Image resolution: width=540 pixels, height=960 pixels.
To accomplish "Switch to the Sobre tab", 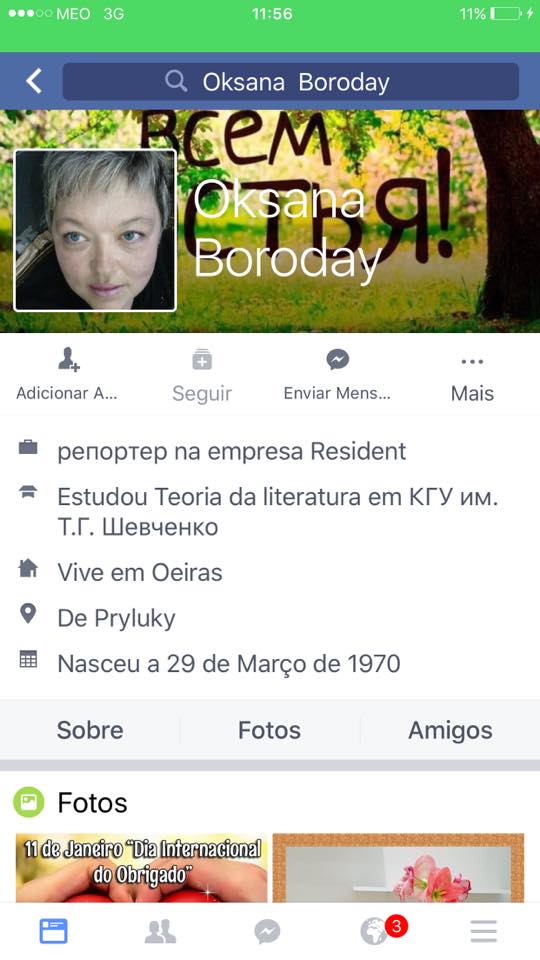I will pos(90,730).
